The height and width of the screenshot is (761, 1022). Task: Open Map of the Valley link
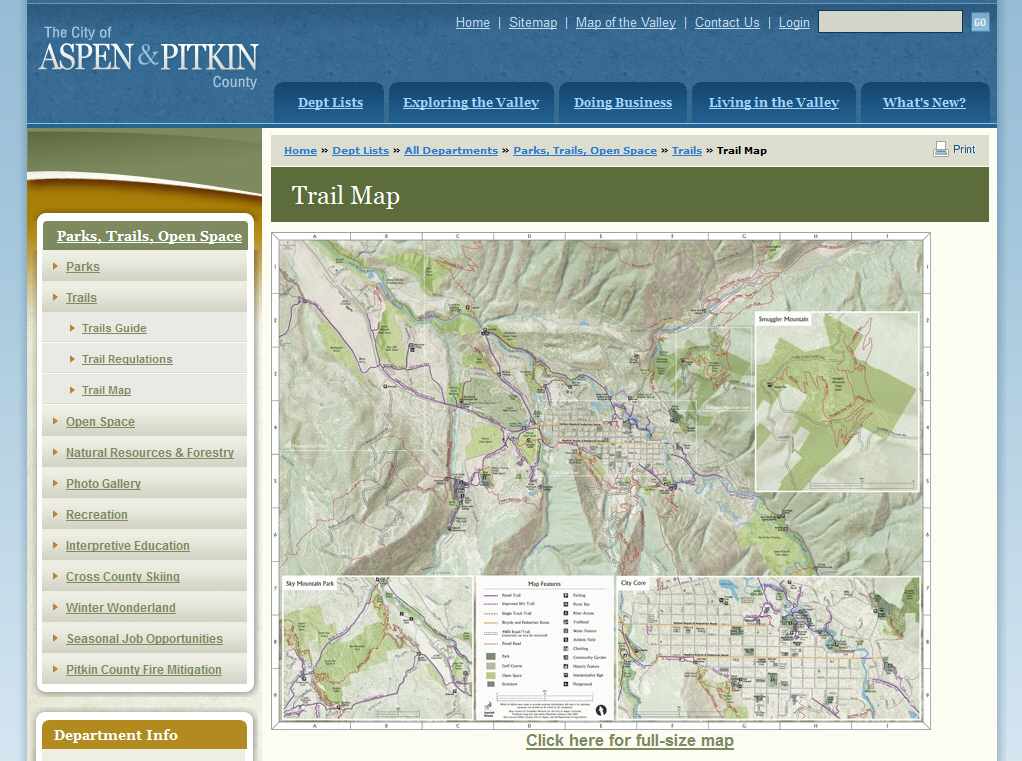626,22
